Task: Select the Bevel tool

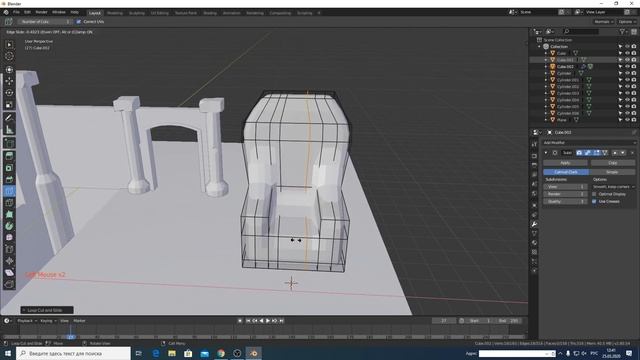Action: pos(9,180)
